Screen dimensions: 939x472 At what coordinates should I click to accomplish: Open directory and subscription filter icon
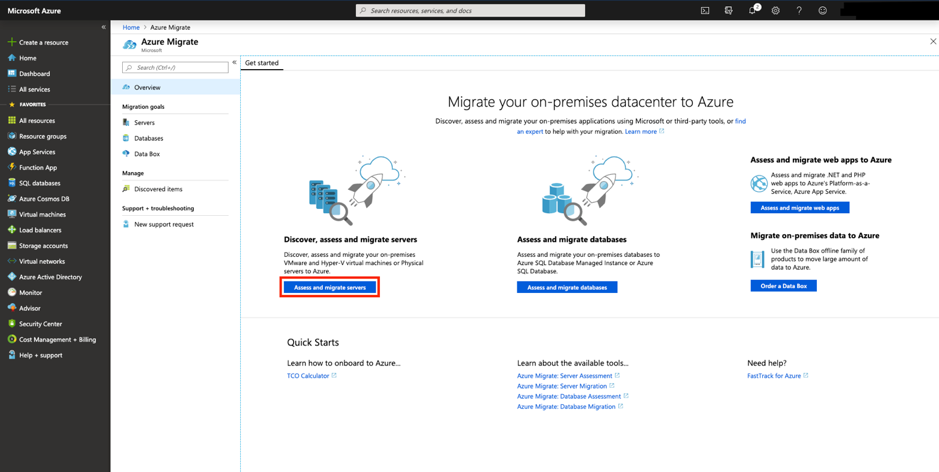[x=728, y=10]
